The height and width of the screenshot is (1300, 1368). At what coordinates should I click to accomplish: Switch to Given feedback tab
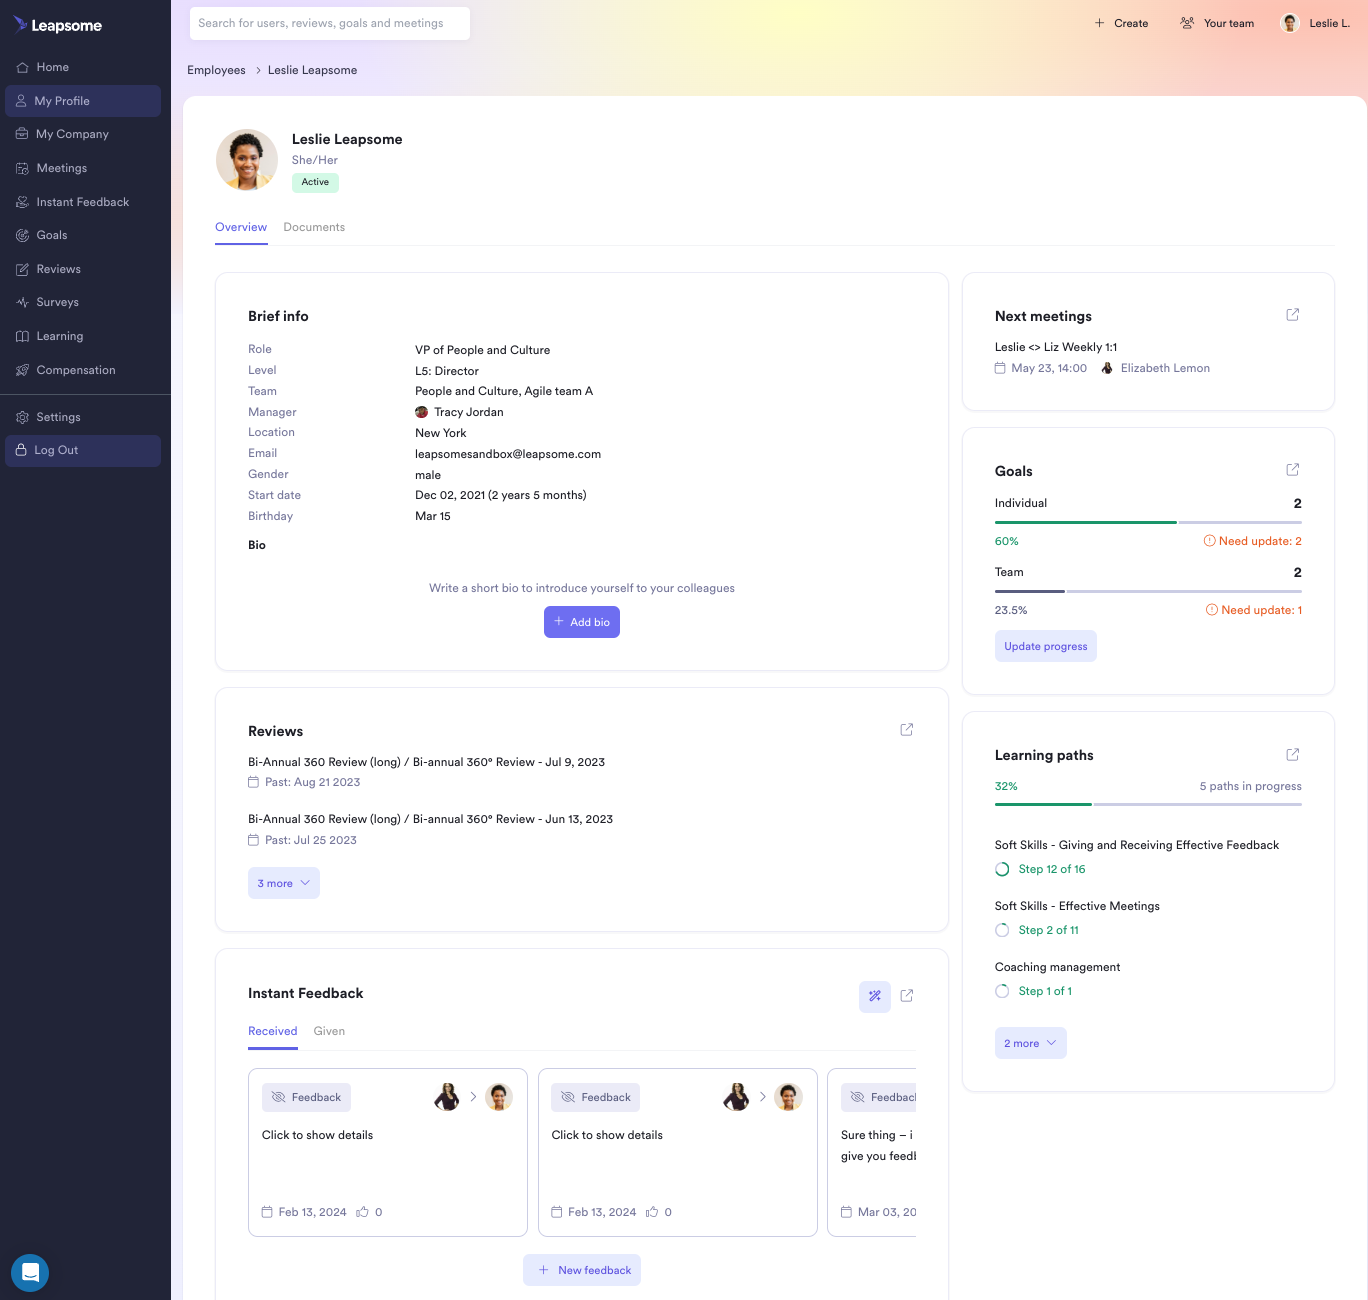[329, 1031]
